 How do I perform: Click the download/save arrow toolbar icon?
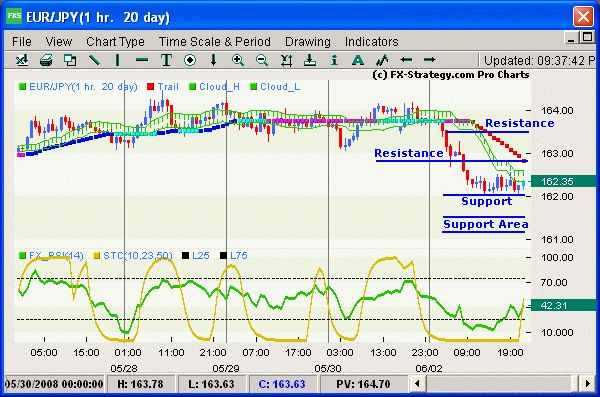coord(310,60)
